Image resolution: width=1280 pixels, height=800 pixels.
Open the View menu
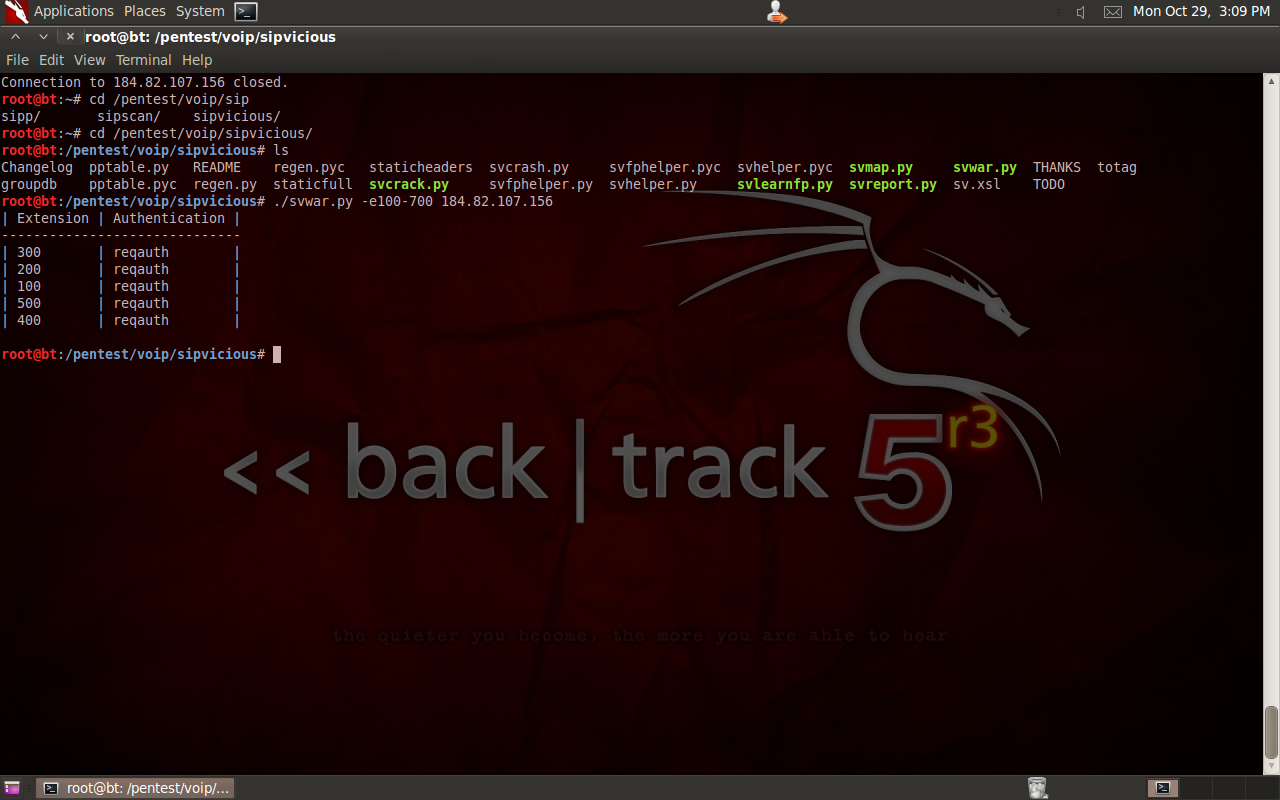89,60
